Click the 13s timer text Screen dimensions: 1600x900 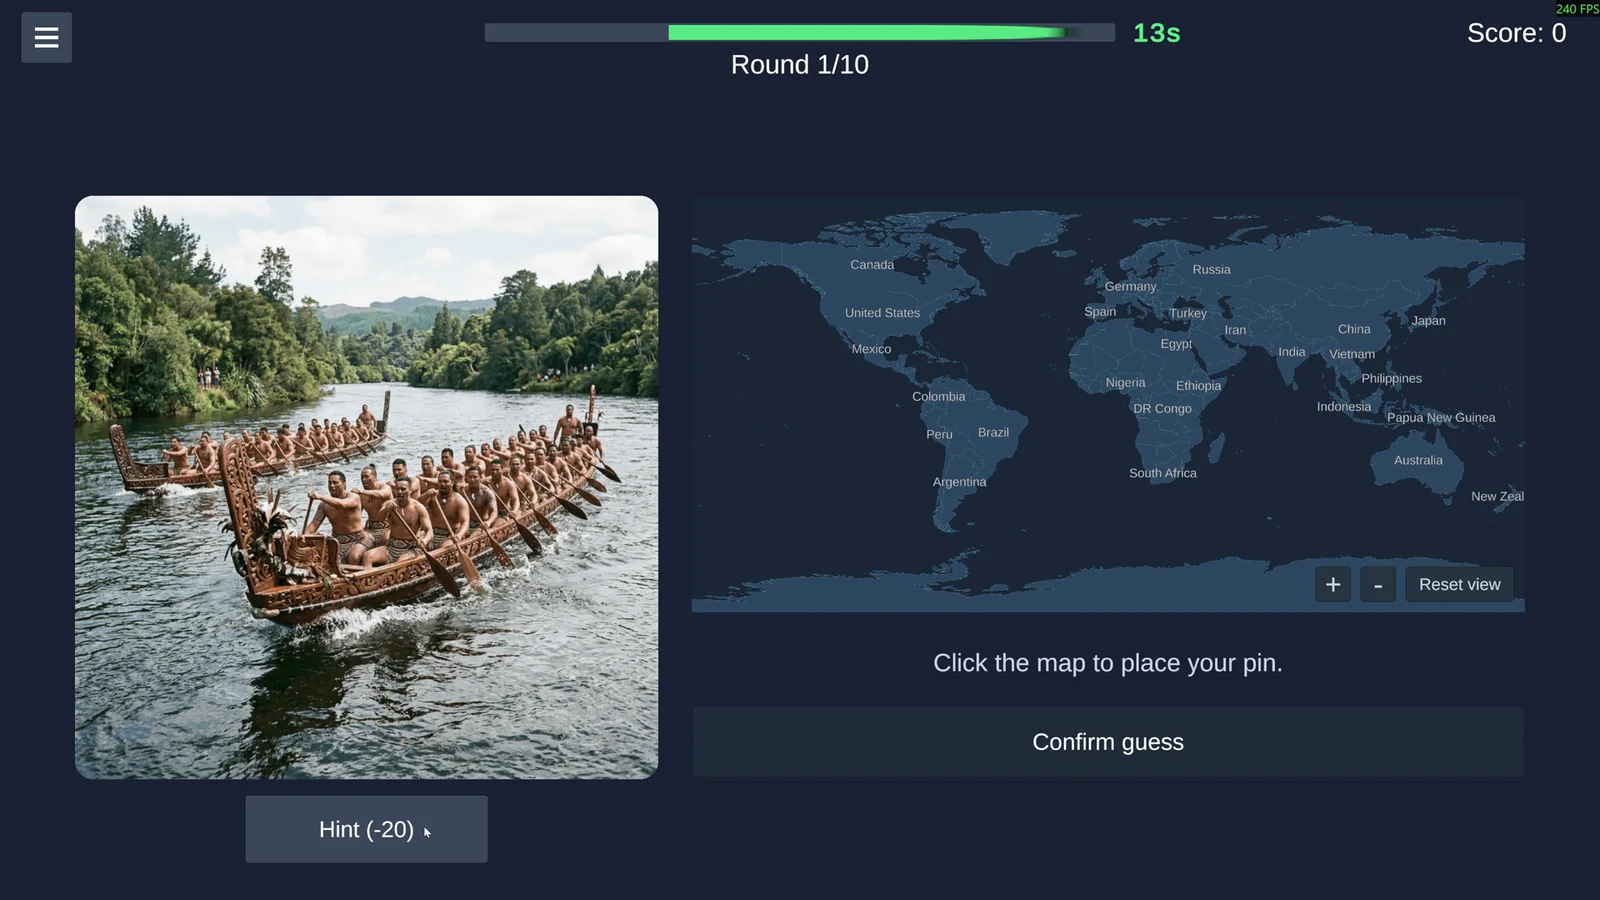coord(1157,33)
